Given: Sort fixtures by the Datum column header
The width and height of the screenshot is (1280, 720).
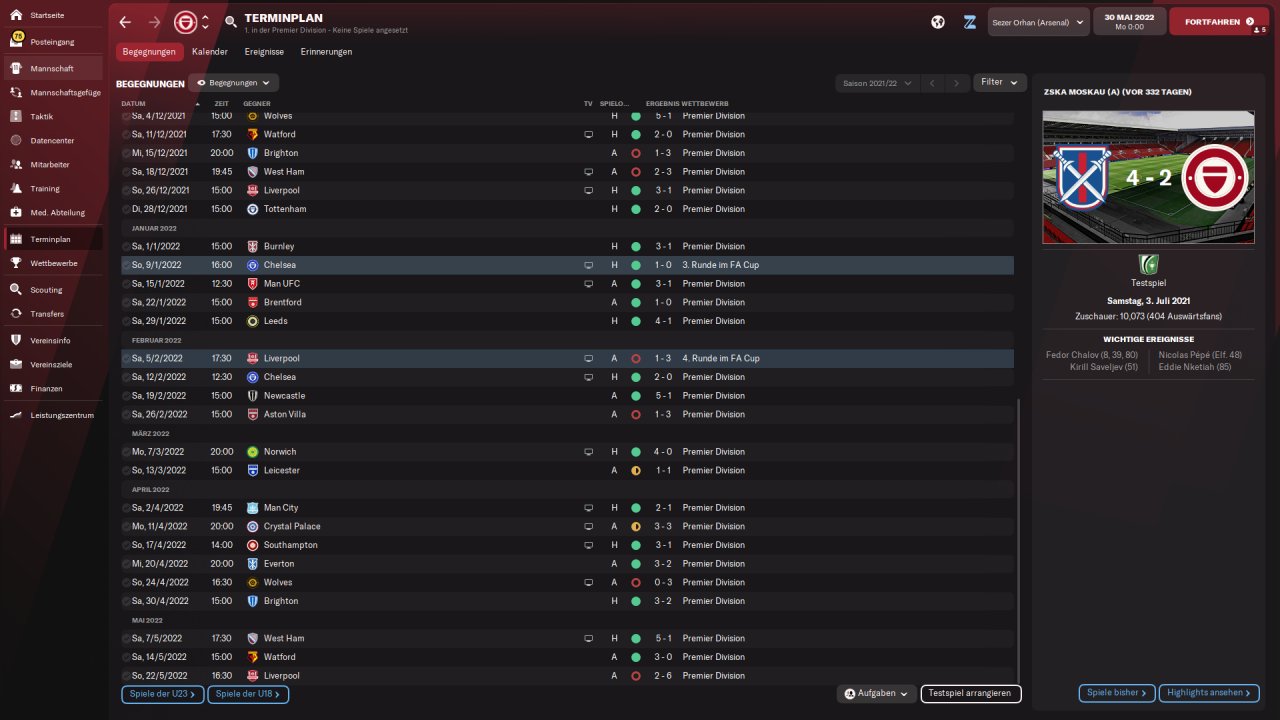Looking at the screenshot, I should point(133,104).
